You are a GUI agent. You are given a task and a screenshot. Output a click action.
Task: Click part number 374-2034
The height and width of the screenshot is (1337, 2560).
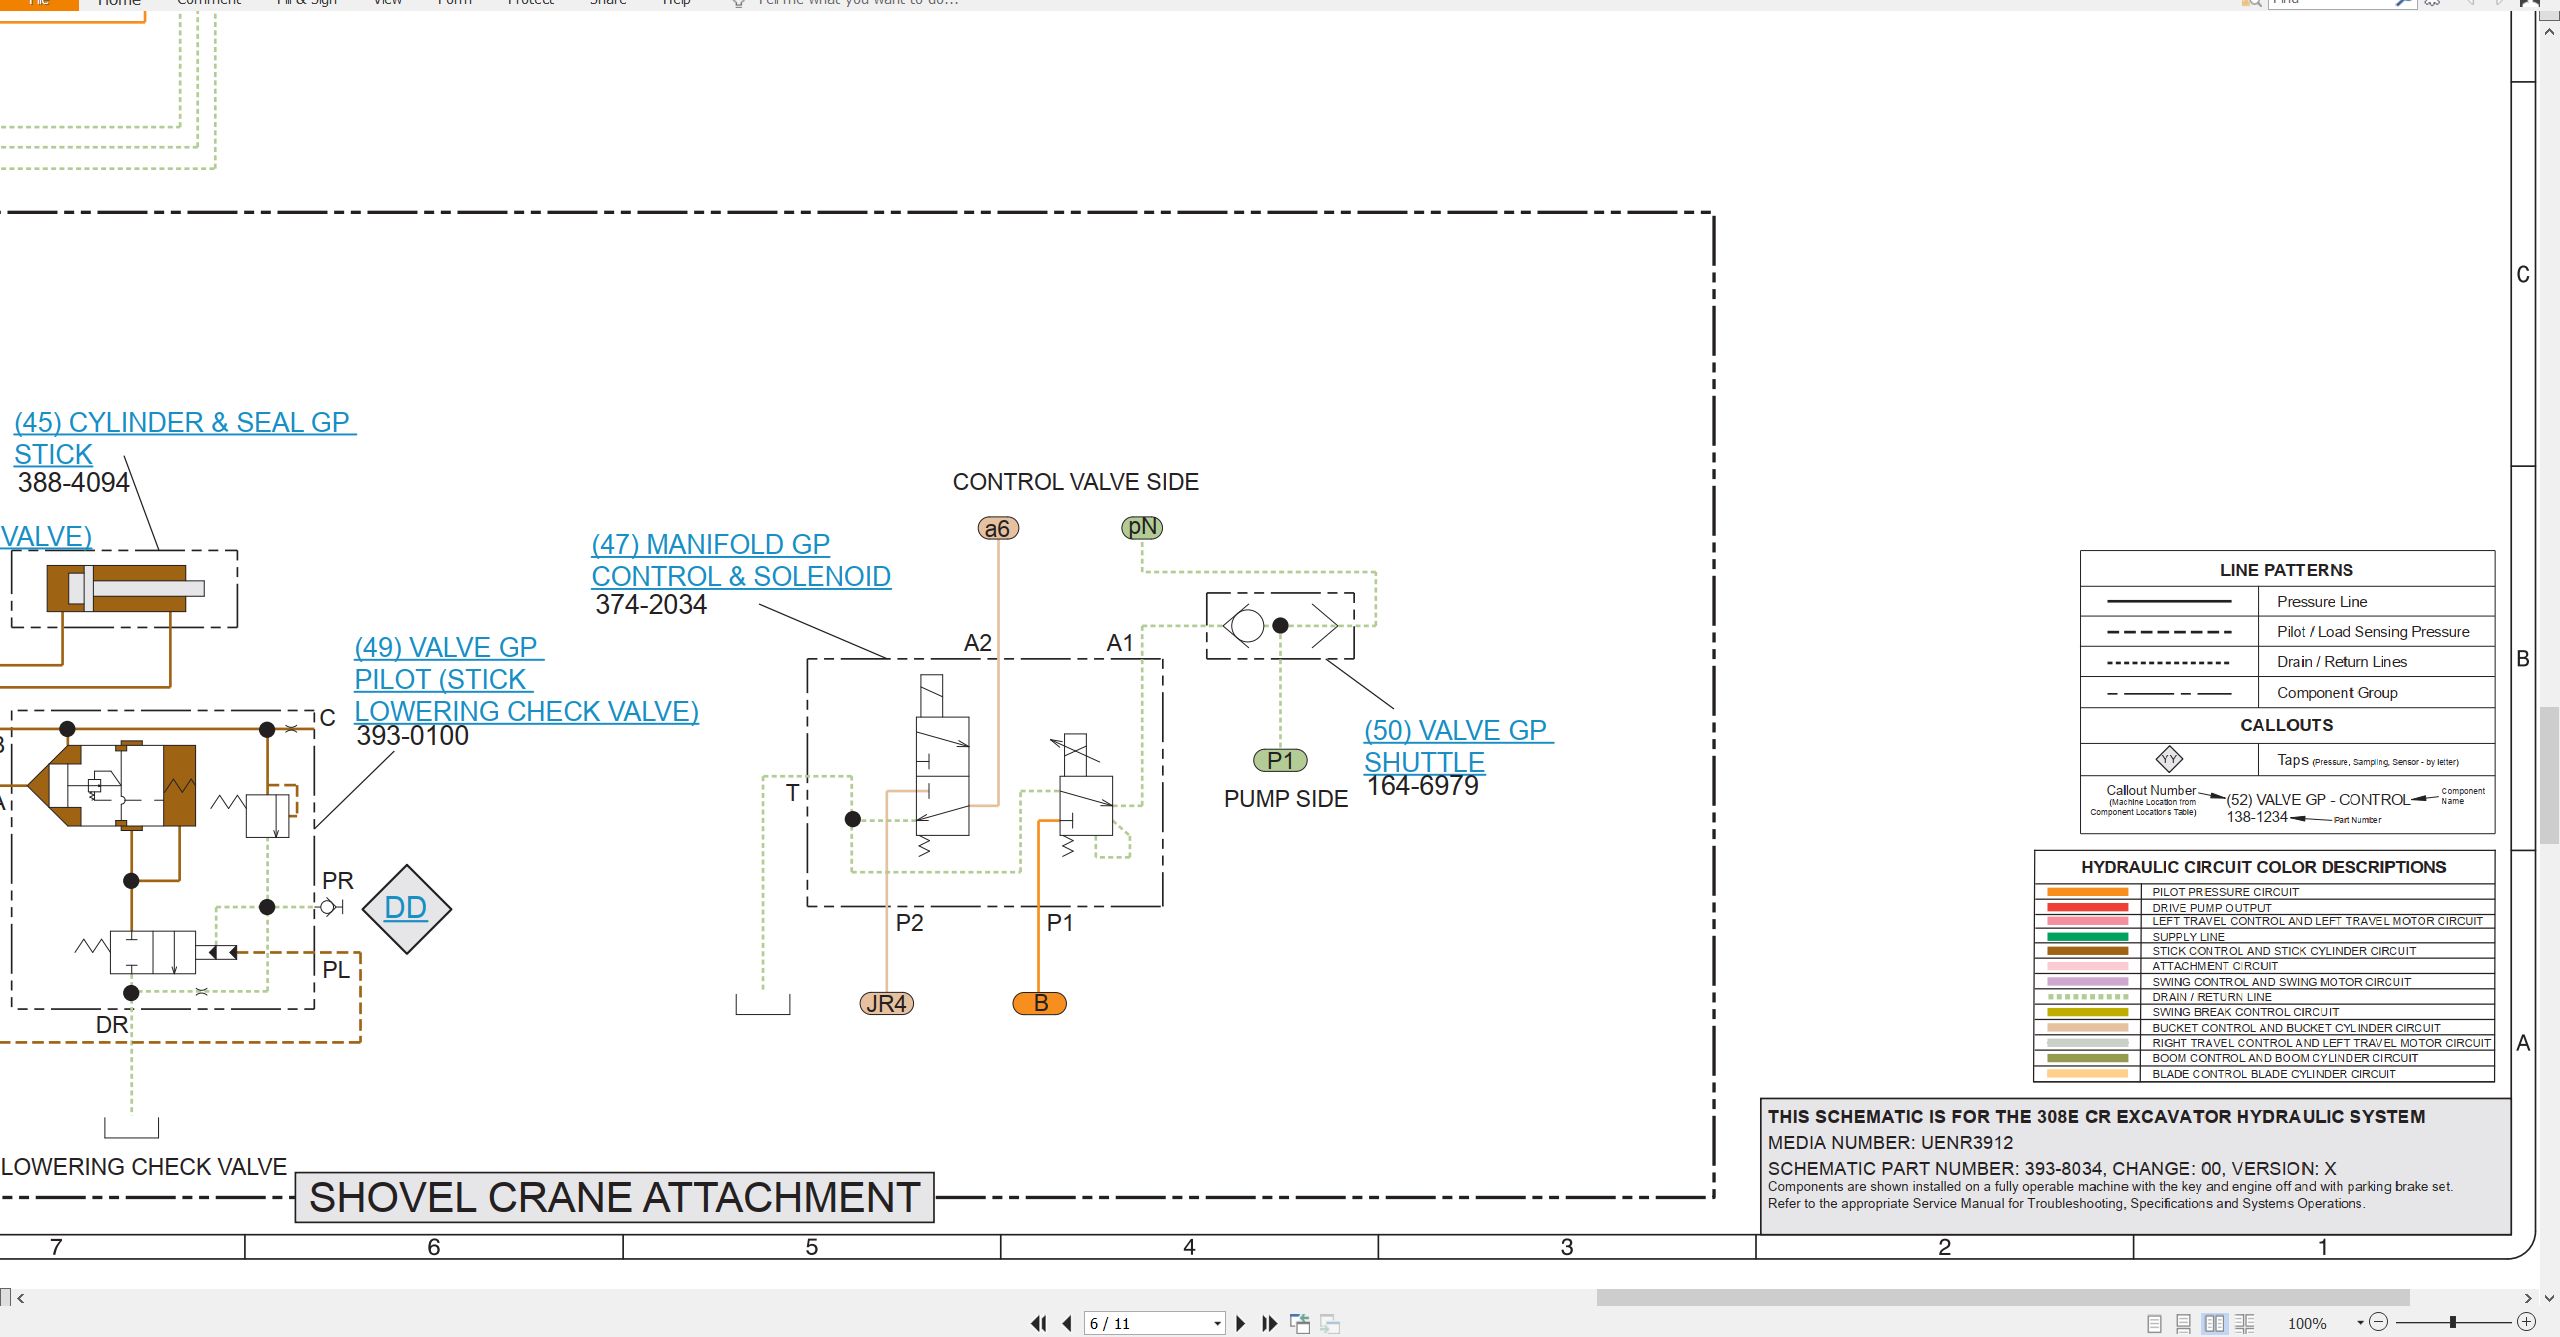(651, 605)
